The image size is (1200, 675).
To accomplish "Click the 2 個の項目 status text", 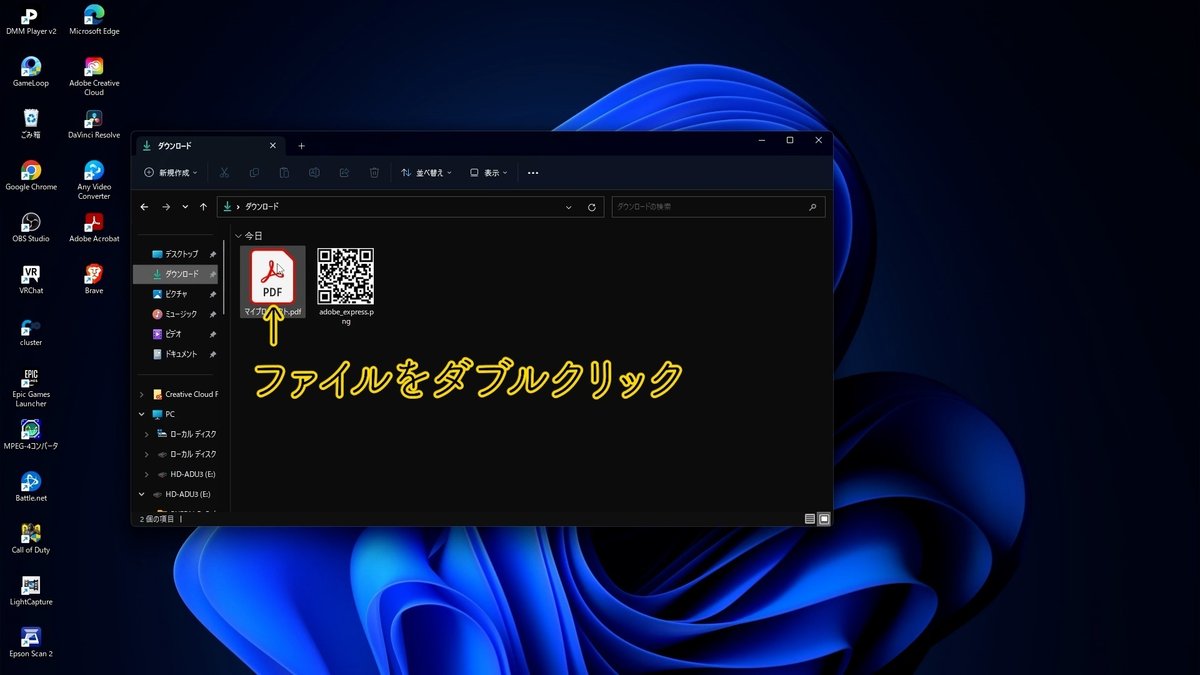I will (x=157, y=519).
